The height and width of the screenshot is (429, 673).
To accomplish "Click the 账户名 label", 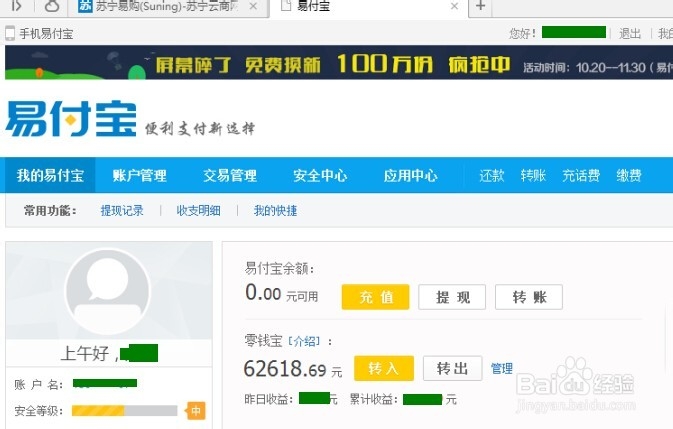I will click(x=38, y=384).
